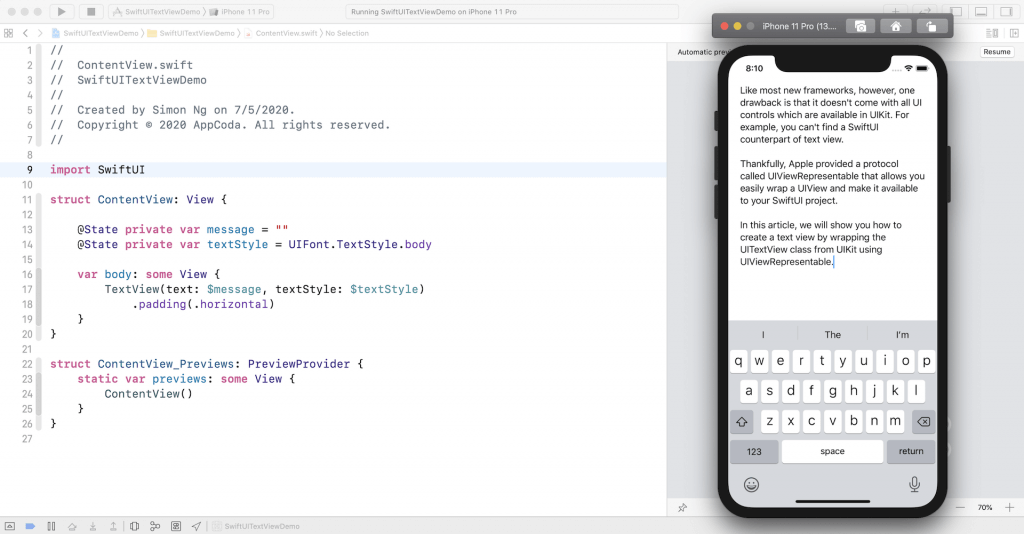1024x534 pixels.
Task: Open the related items grid icon in the jump bar
Action: (8, 33)
